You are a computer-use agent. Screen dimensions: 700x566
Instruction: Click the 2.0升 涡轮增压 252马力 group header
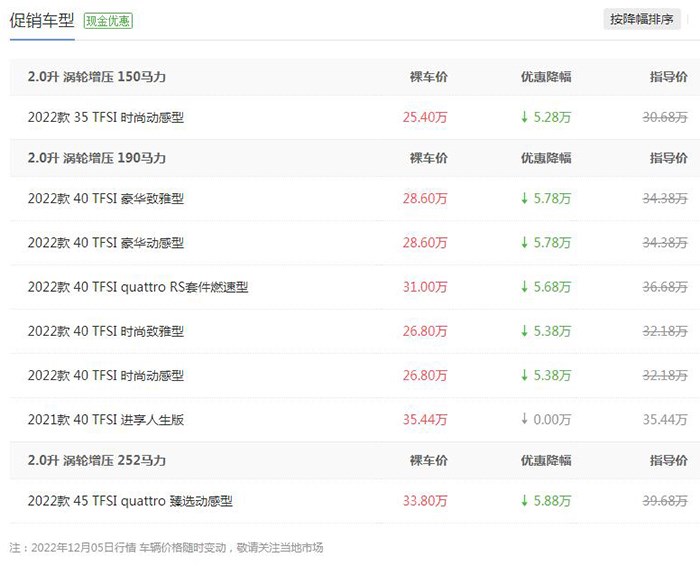97,461
